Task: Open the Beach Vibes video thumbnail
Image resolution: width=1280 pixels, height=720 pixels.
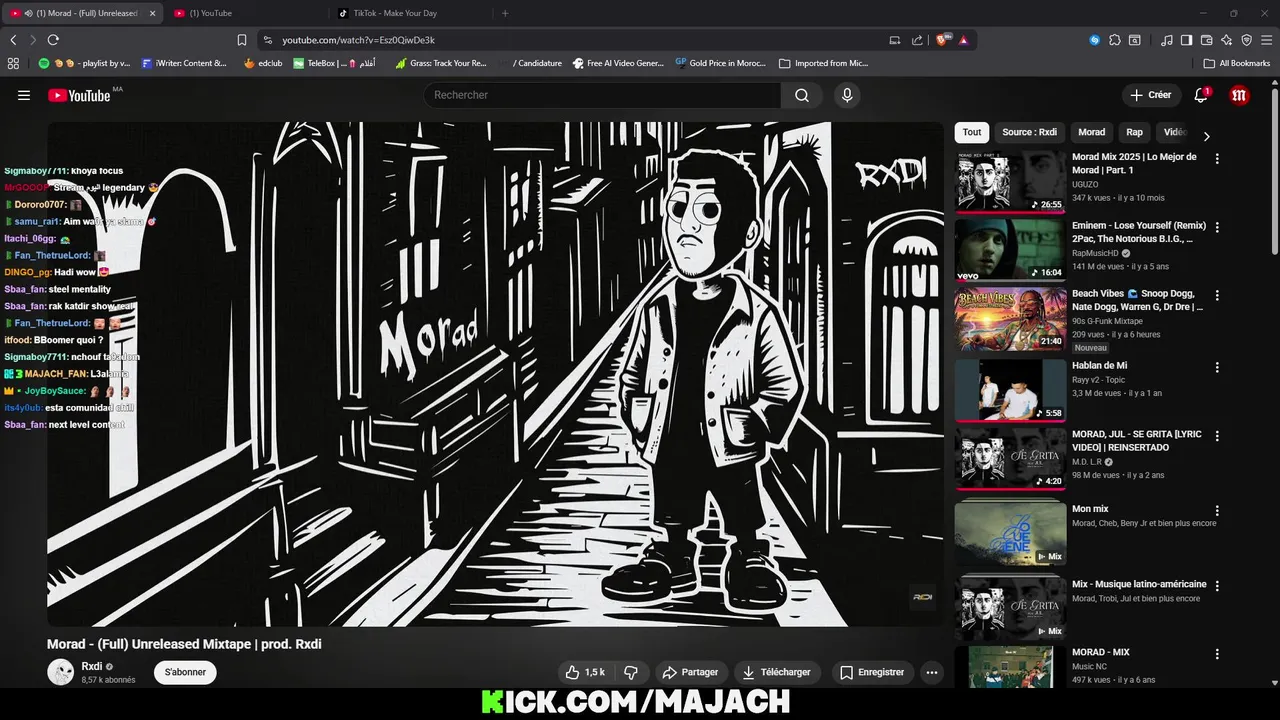Action: (1010, 319)
